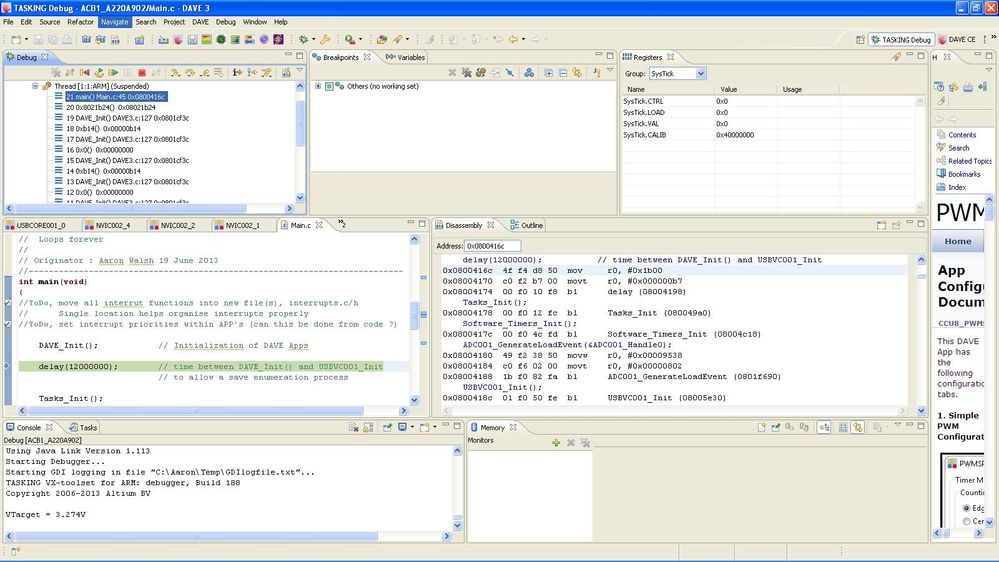Click the red Terminate icon in Debug view
The width and height of the screenshot is (999, 562).
click(x=142, y=73)
